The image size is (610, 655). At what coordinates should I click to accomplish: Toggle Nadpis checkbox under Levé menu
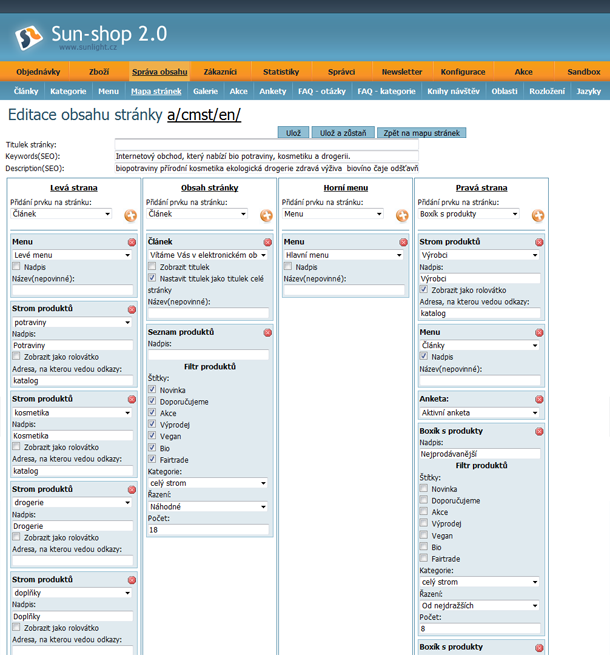coord(16,266)
